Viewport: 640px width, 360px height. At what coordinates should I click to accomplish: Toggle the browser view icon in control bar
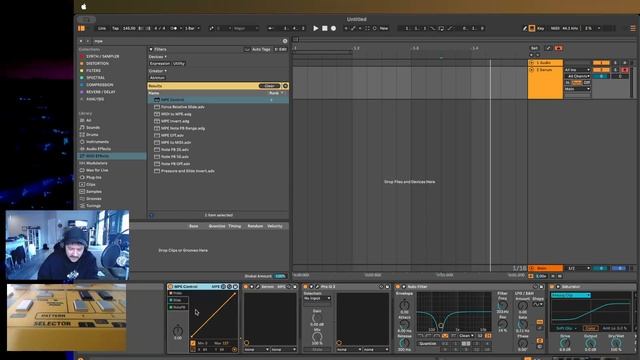pos(81,28)
